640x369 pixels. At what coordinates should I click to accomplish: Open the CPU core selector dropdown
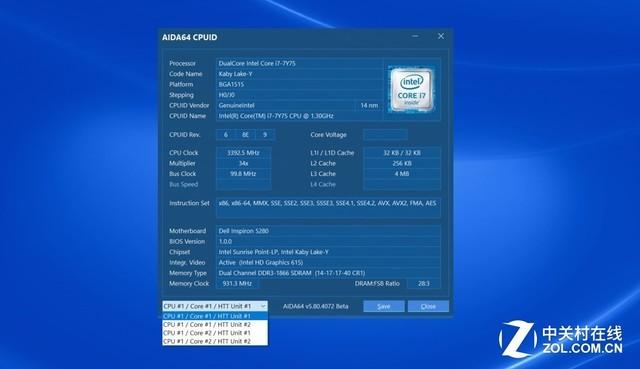(215, 306)
